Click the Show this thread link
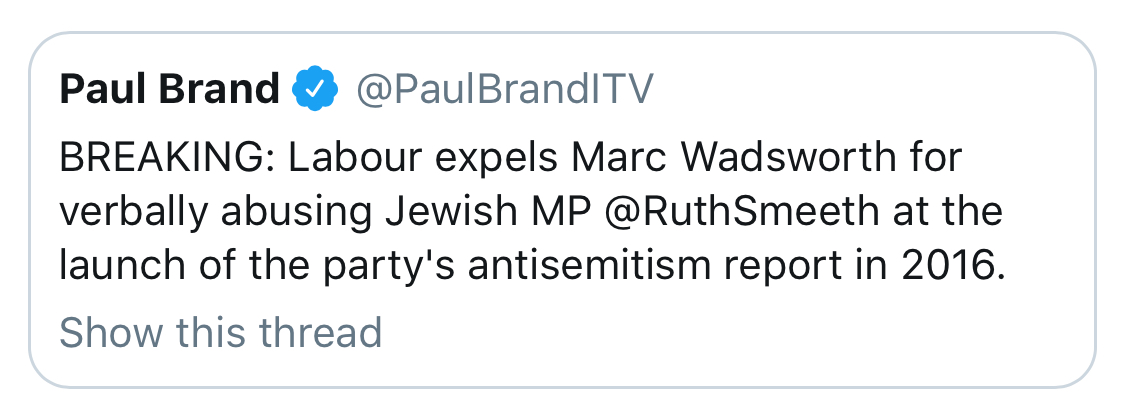This screenshot has height=413, width=1125. (221, 331)
